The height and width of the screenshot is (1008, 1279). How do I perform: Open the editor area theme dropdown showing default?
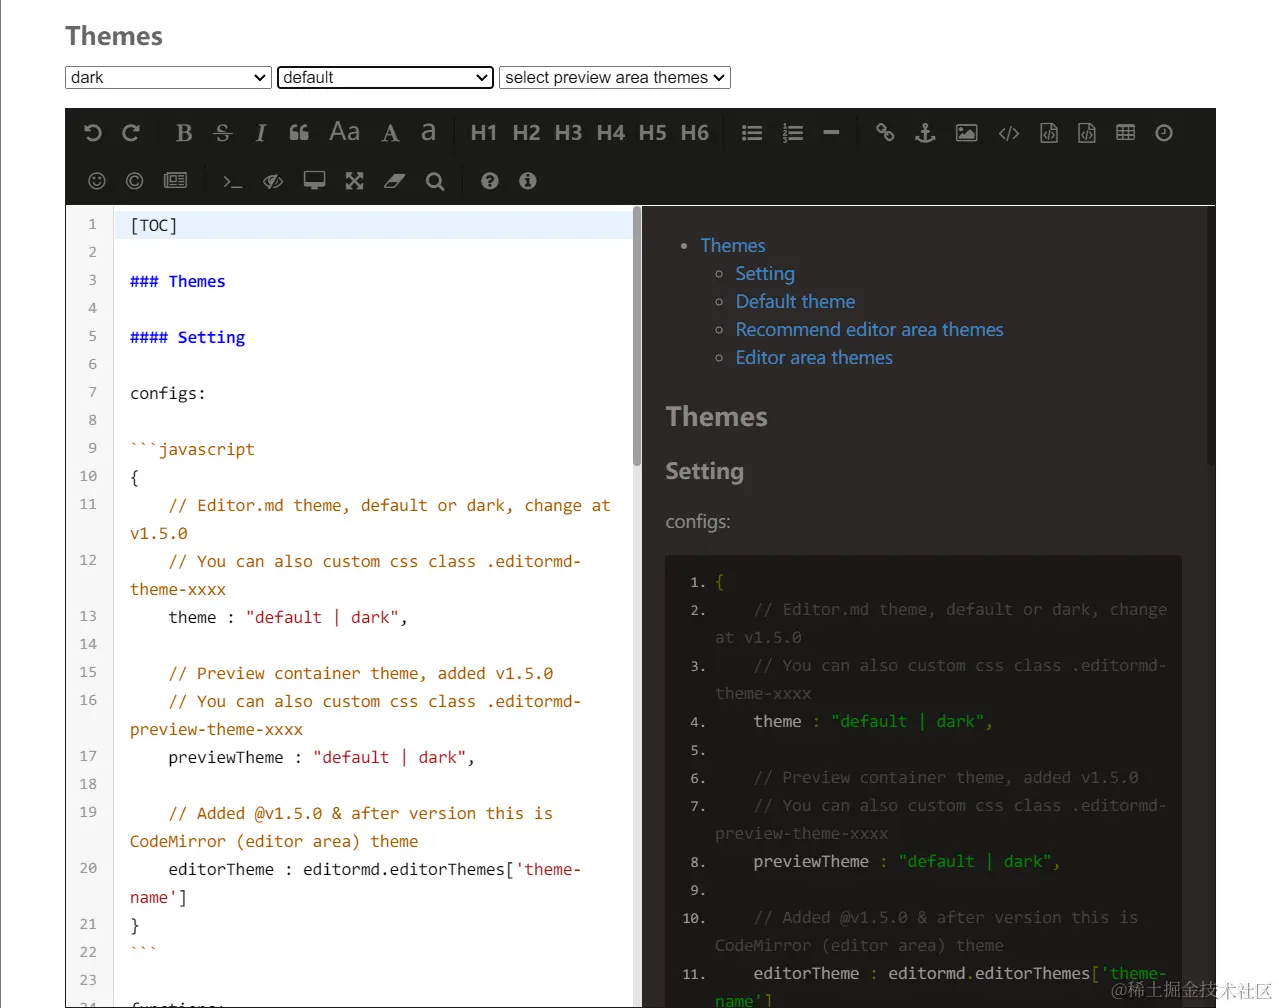coord(385,77)
